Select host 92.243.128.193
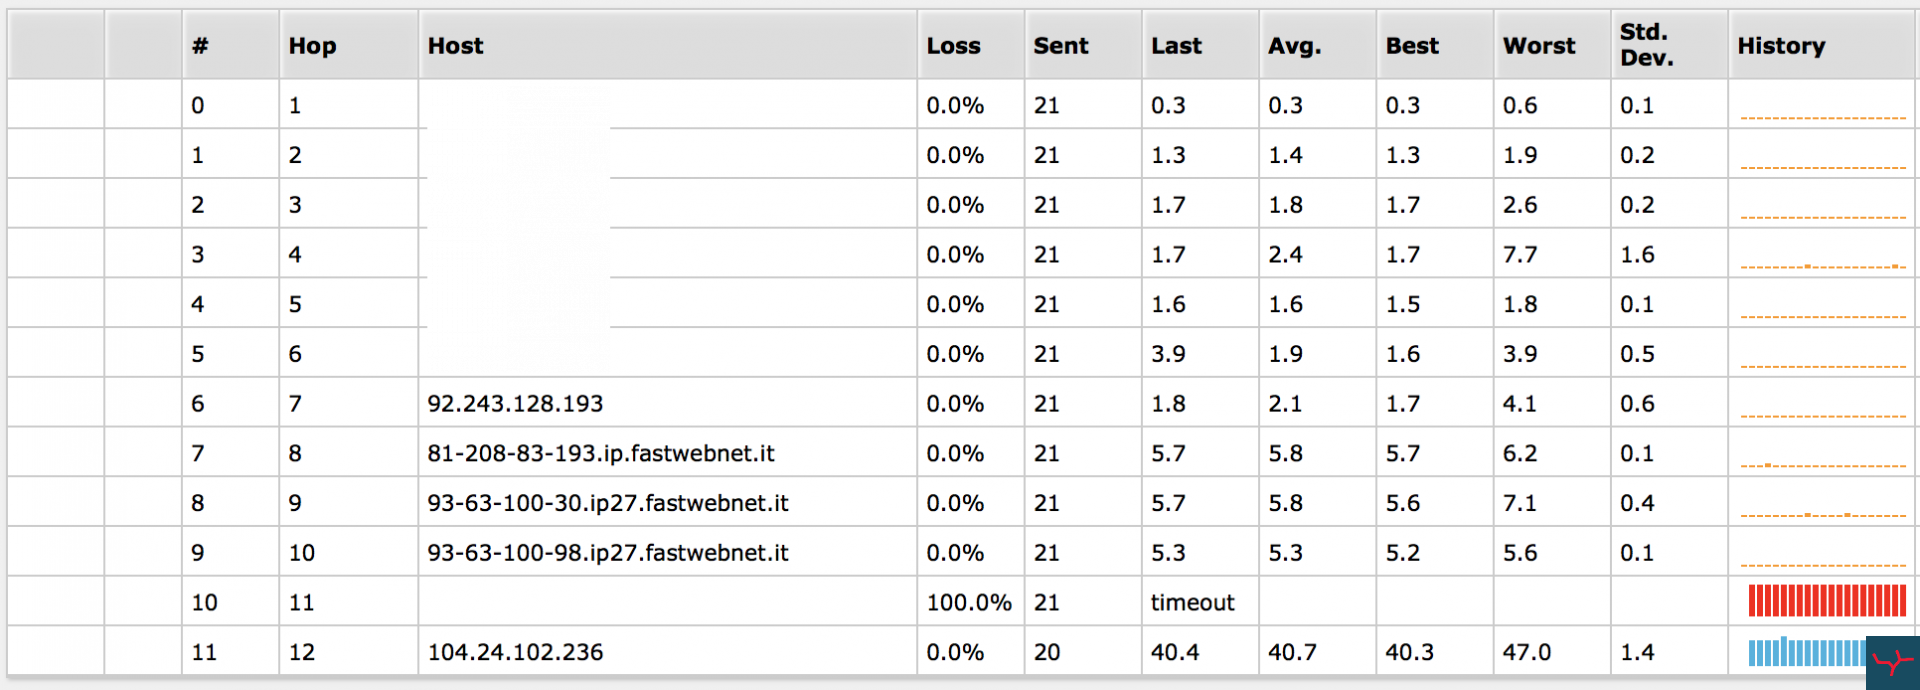This screenshot has height=690, width=1920. coord(515,404)
